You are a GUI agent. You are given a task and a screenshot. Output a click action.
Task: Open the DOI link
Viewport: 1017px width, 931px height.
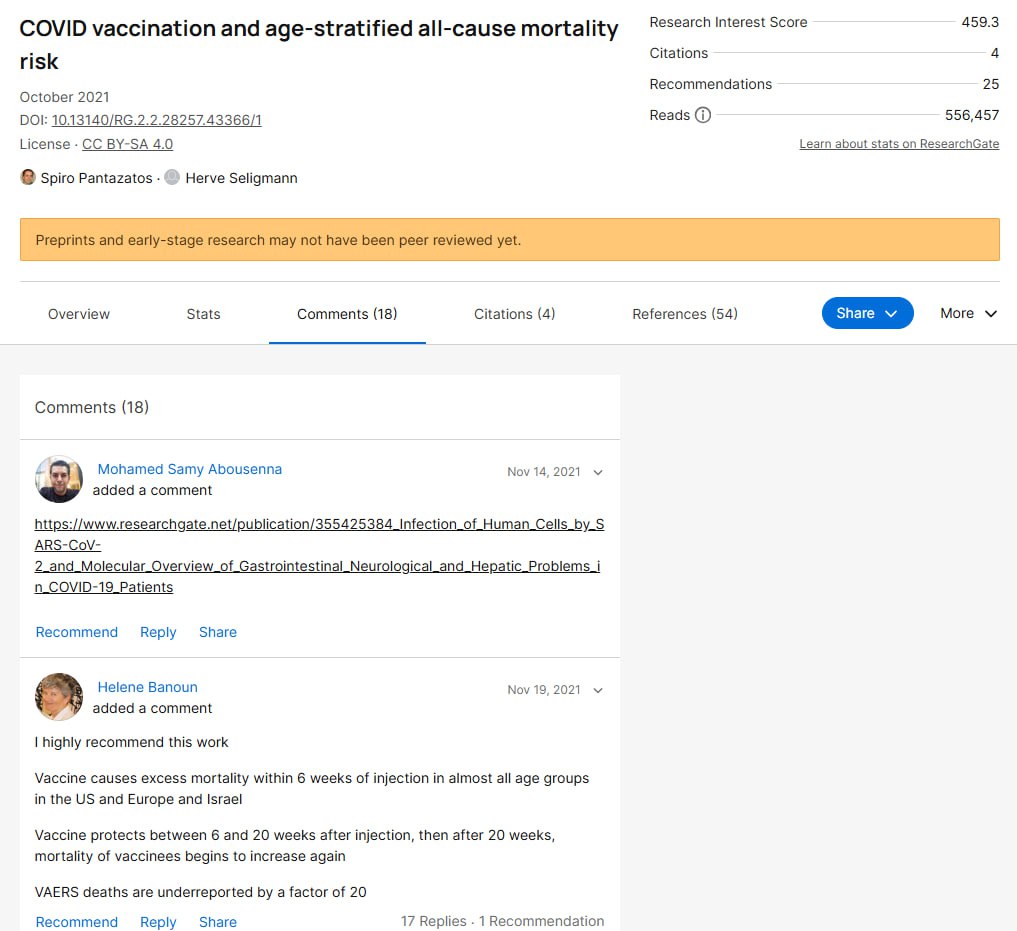click(x=156, y=120)
